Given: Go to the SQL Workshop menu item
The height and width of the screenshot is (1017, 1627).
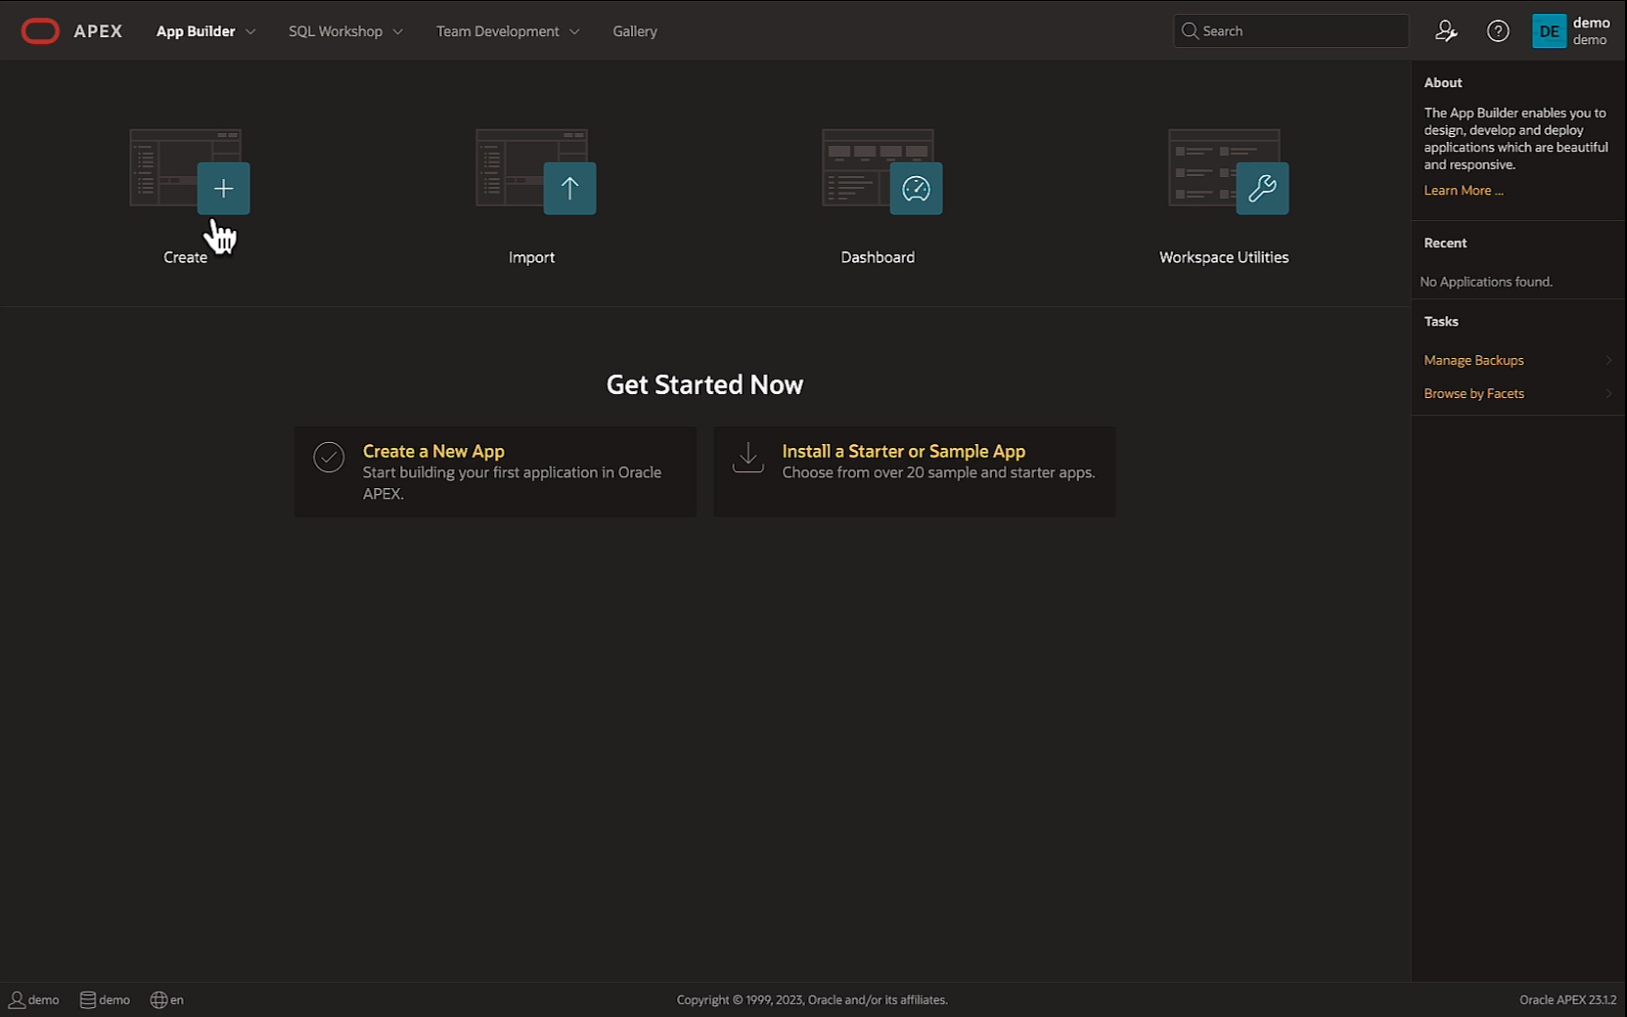Looking at the screenshot, I should click(x=335, y=31).
